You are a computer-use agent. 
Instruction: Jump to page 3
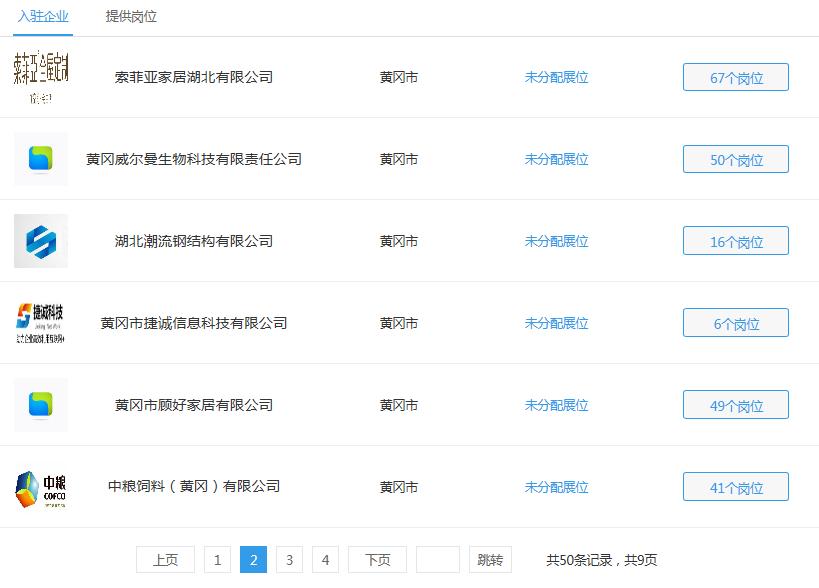click(x=289, y=560)
